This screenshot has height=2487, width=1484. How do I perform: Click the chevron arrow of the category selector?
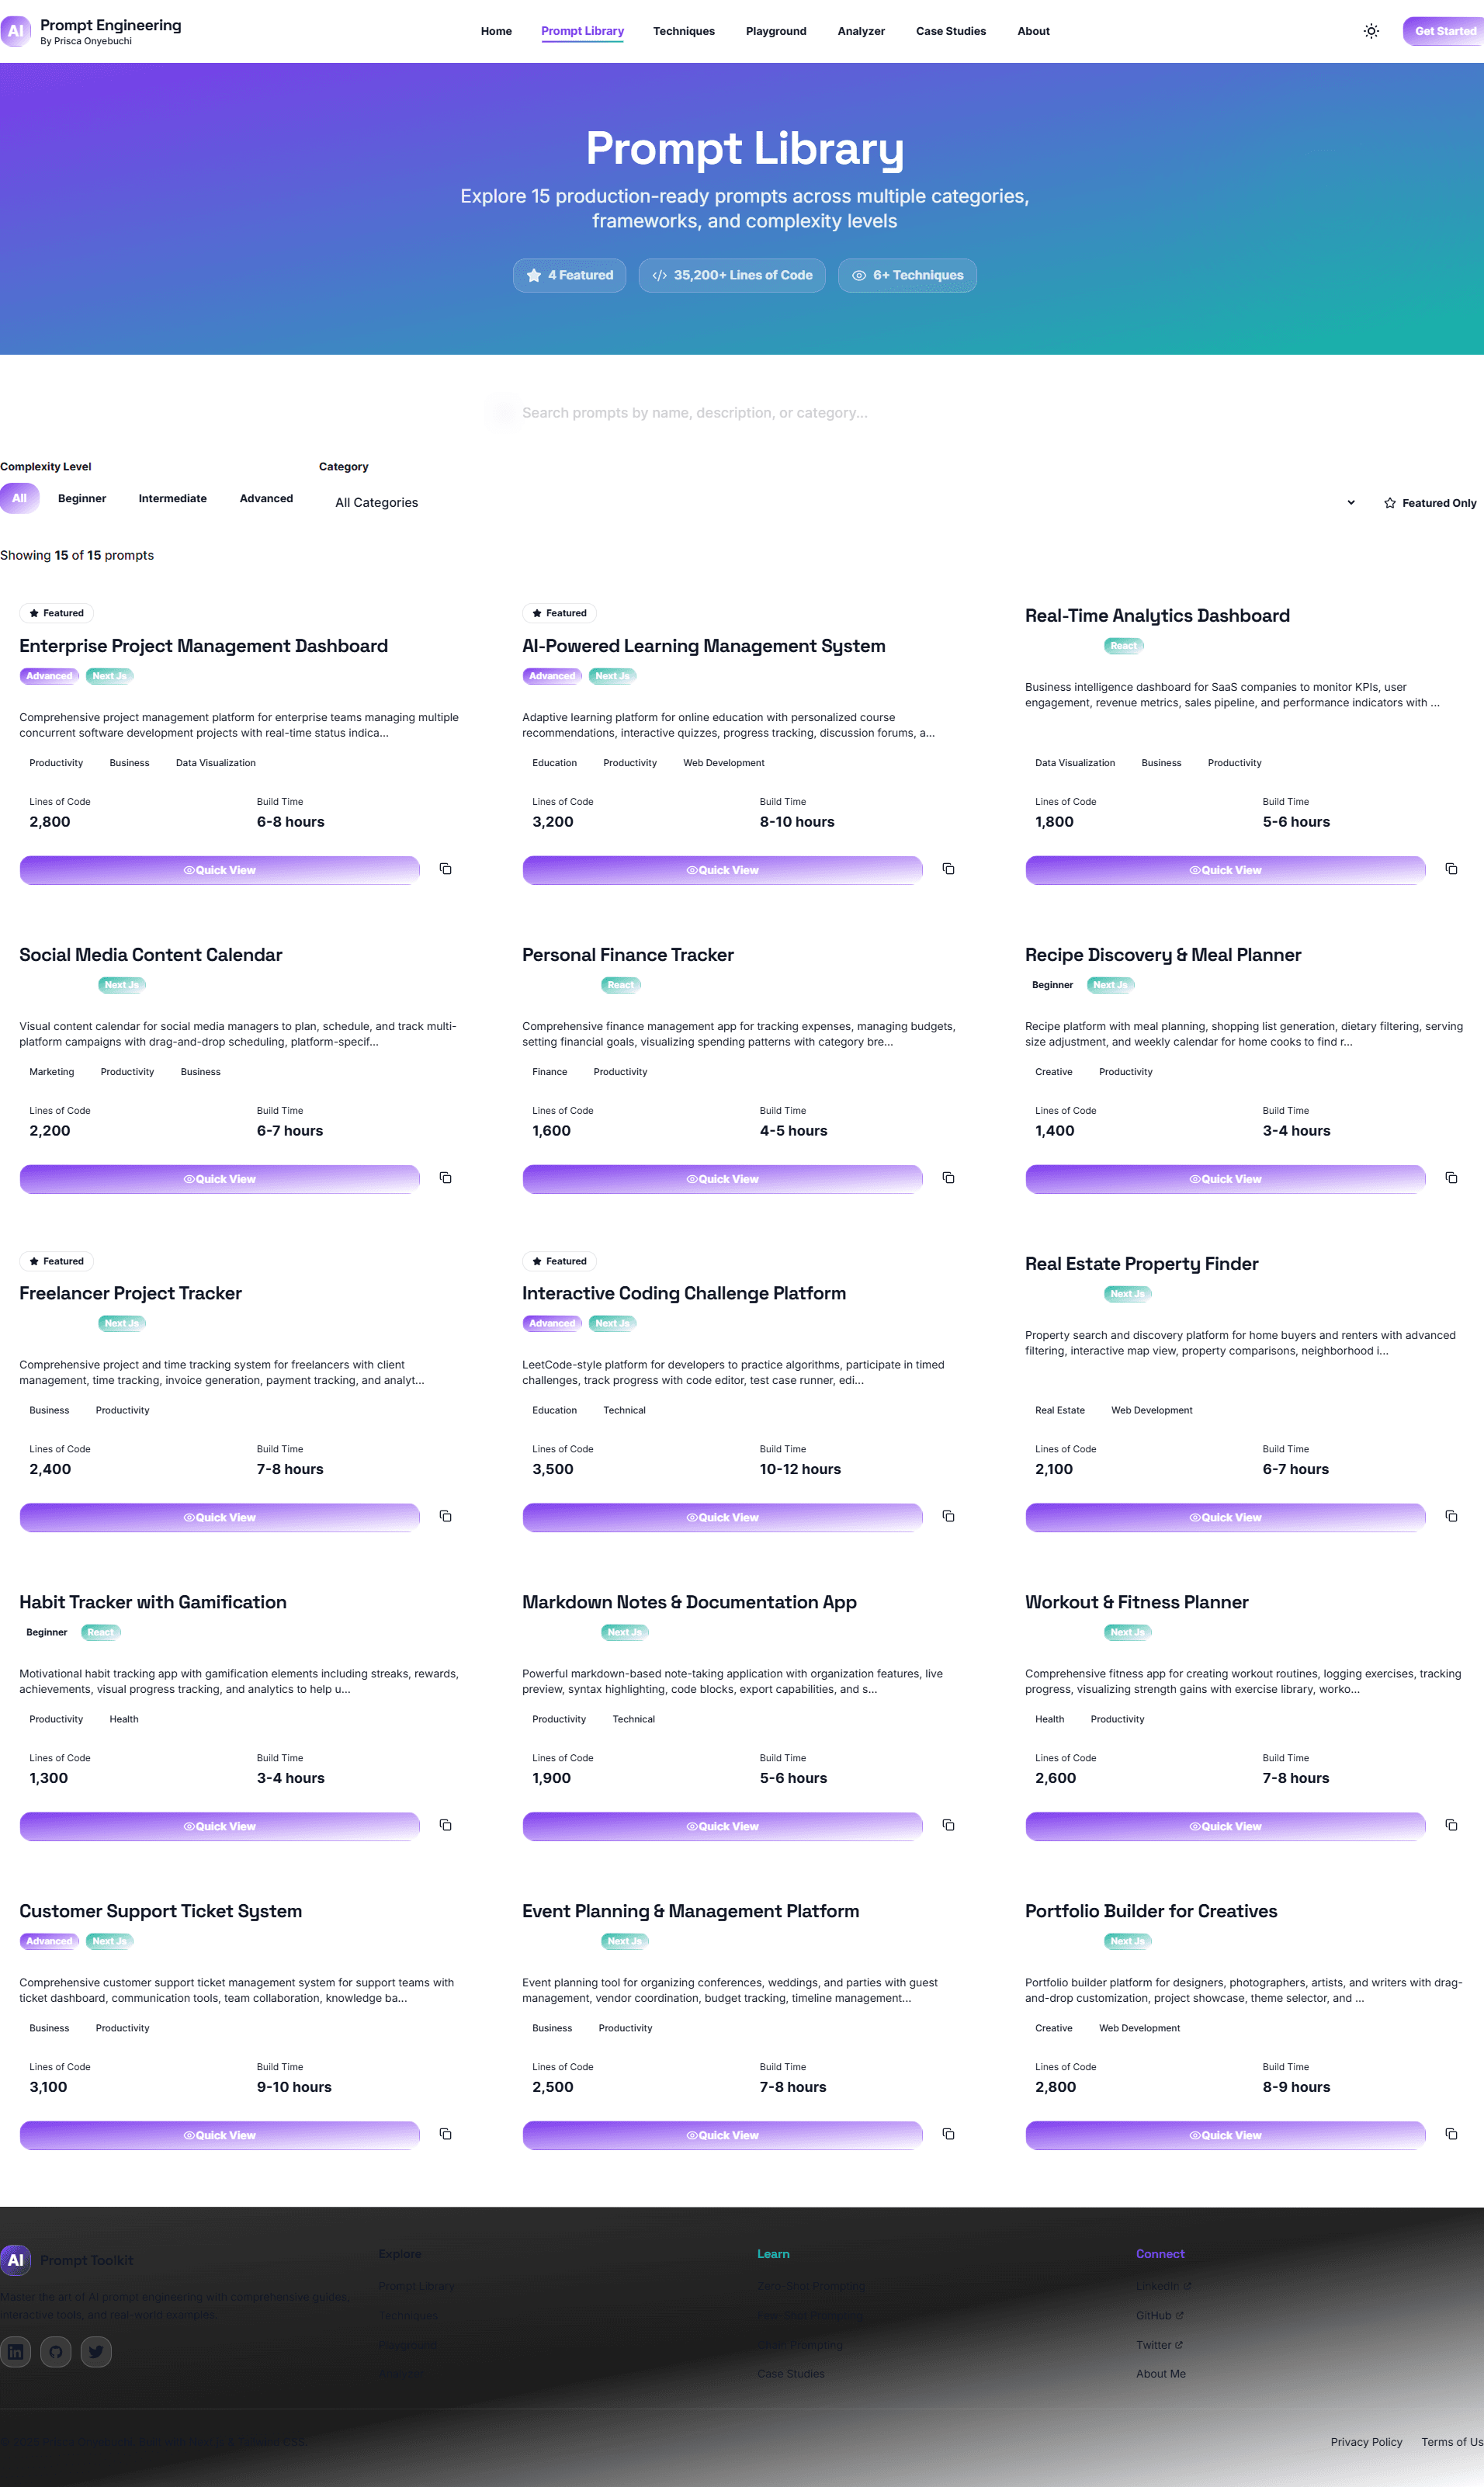(1351, 503)
